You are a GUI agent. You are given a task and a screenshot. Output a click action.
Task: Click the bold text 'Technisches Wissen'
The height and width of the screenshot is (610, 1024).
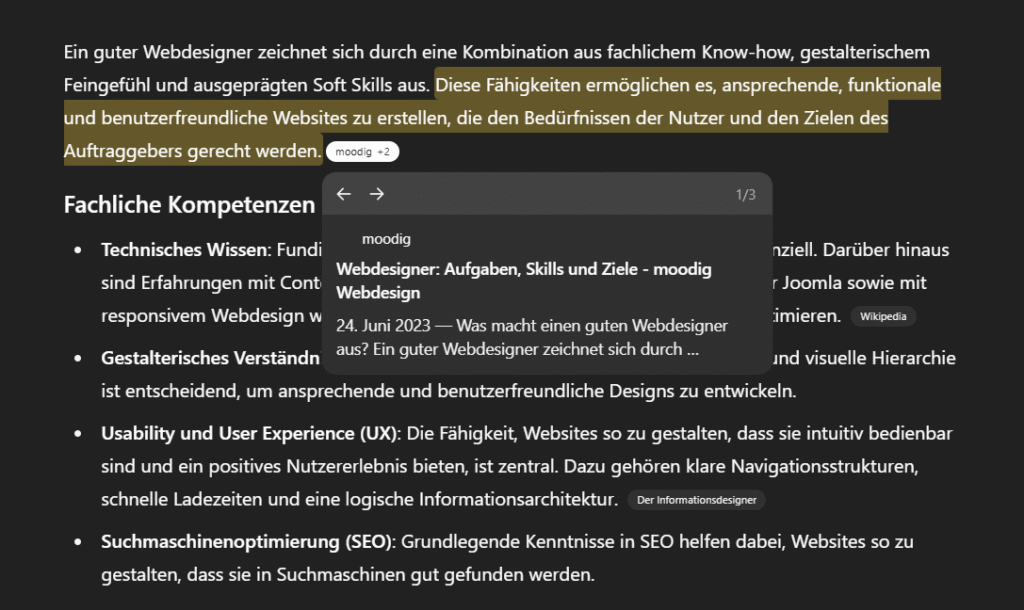point(184,249)
